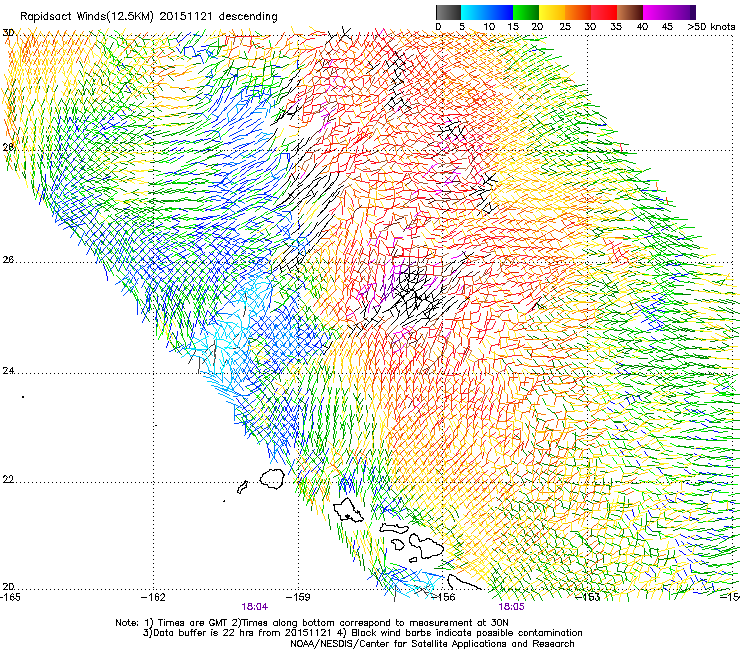Click the red 30-35 knots legend swatch
Image resolution: width=740 pixels, height=650 pixels.
pyautogui.click(x=604, y=12)
